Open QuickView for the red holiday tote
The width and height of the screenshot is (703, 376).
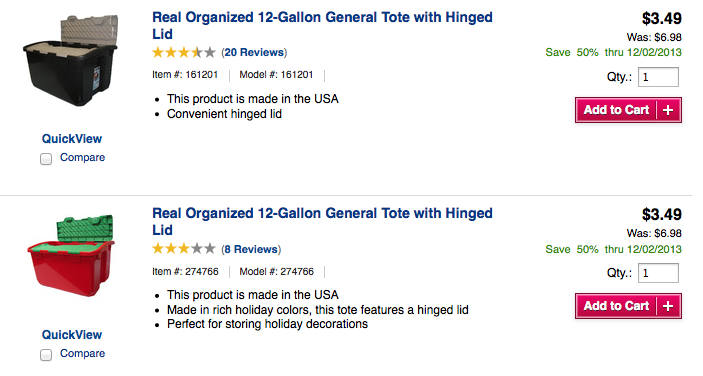72,335
